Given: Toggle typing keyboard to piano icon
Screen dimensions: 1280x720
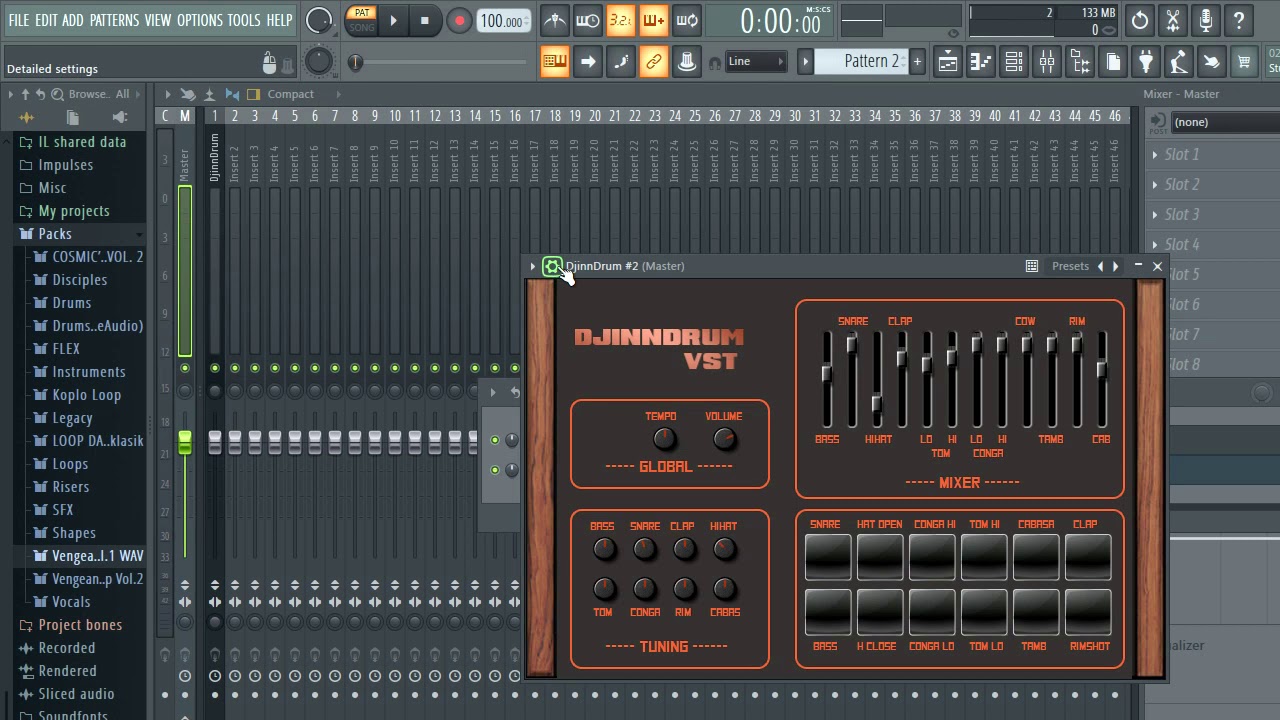Looking at the screenshot, I should click(x=554, y=62).
